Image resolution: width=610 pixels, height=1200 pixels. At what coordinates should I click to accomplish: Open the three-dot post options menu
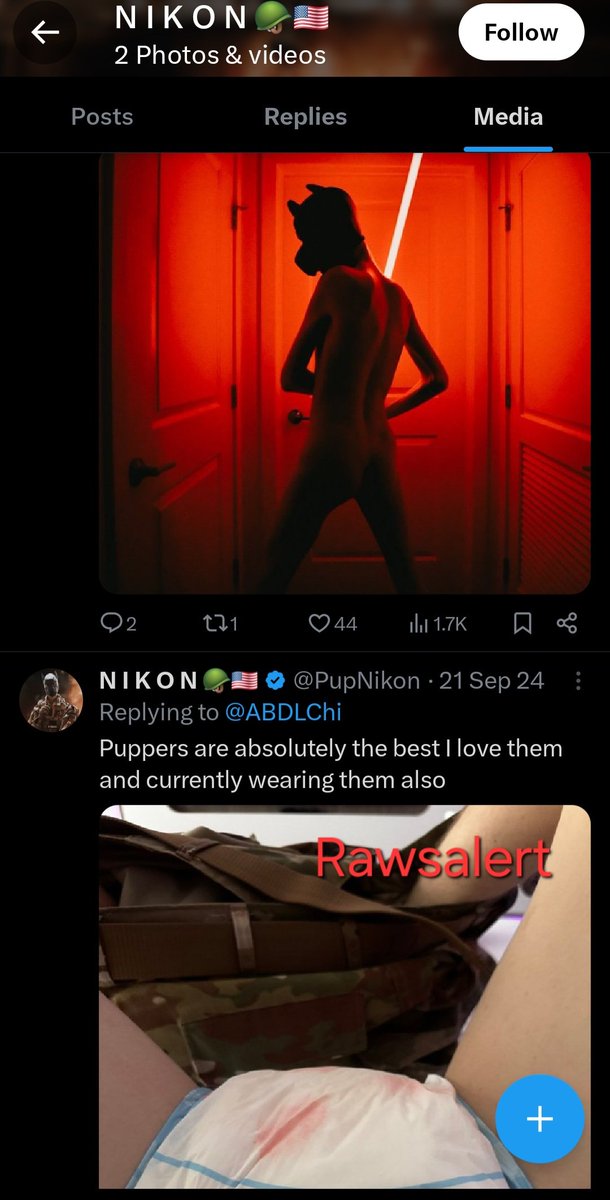click(x=577, y=681)
